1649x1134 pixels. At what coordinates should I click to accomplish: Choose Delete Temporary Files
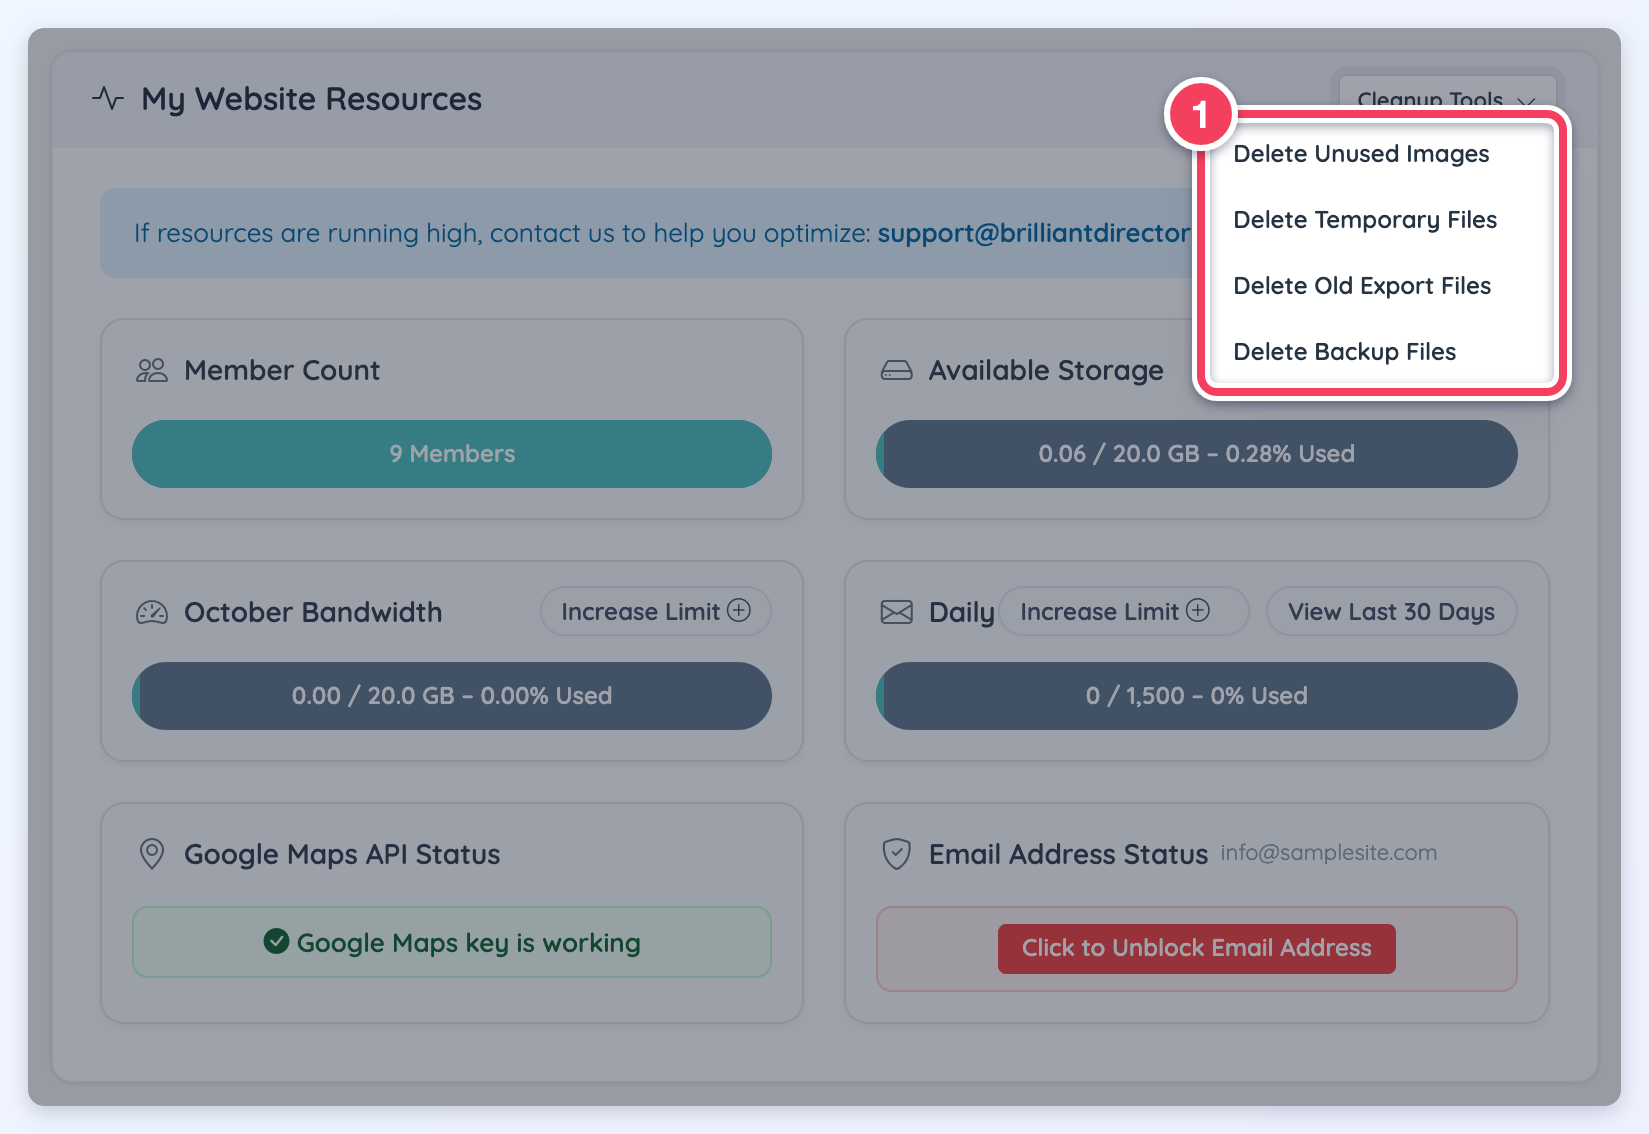1381,220
